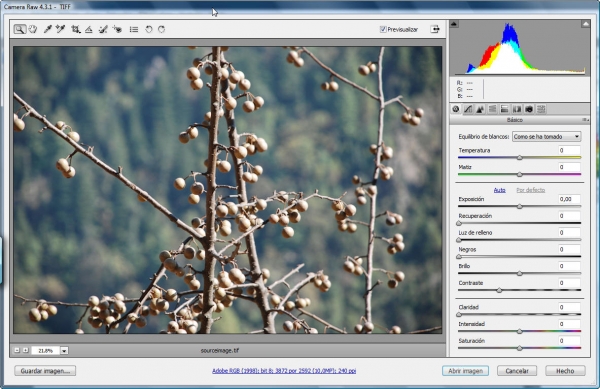
Task: Click the Guardar imagen button
Action: (45, 371)
